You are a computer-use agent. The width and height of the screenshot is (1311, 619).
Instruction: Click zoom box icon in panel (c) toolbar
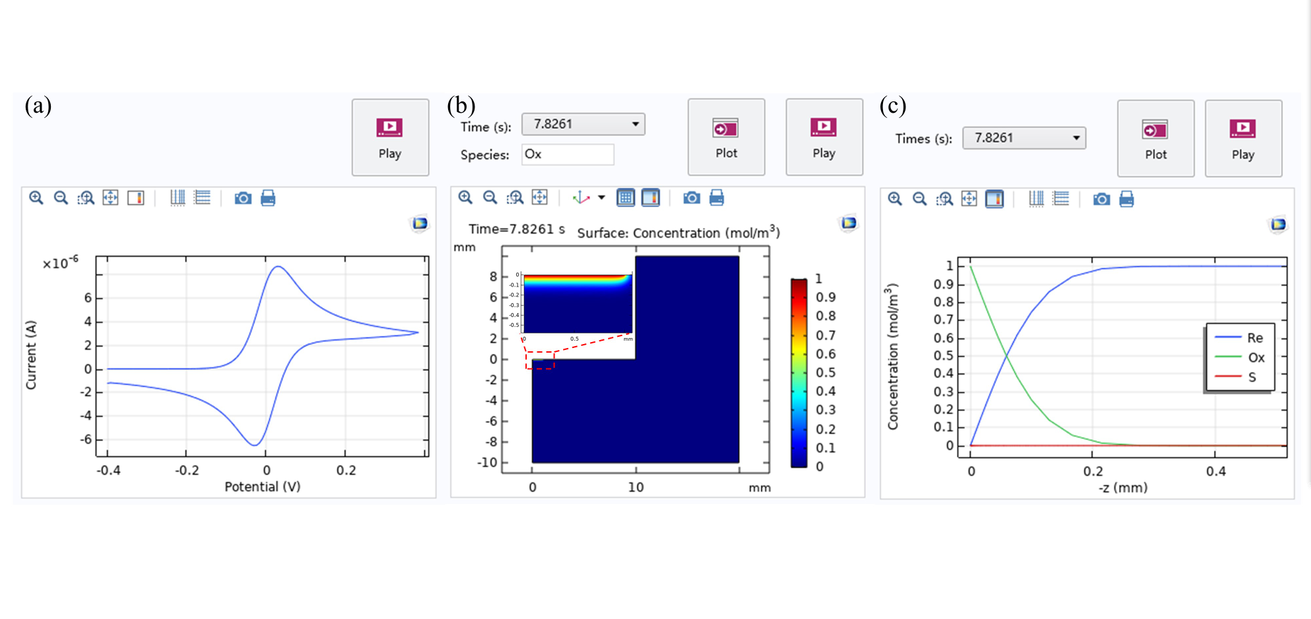tap(945, 199)
